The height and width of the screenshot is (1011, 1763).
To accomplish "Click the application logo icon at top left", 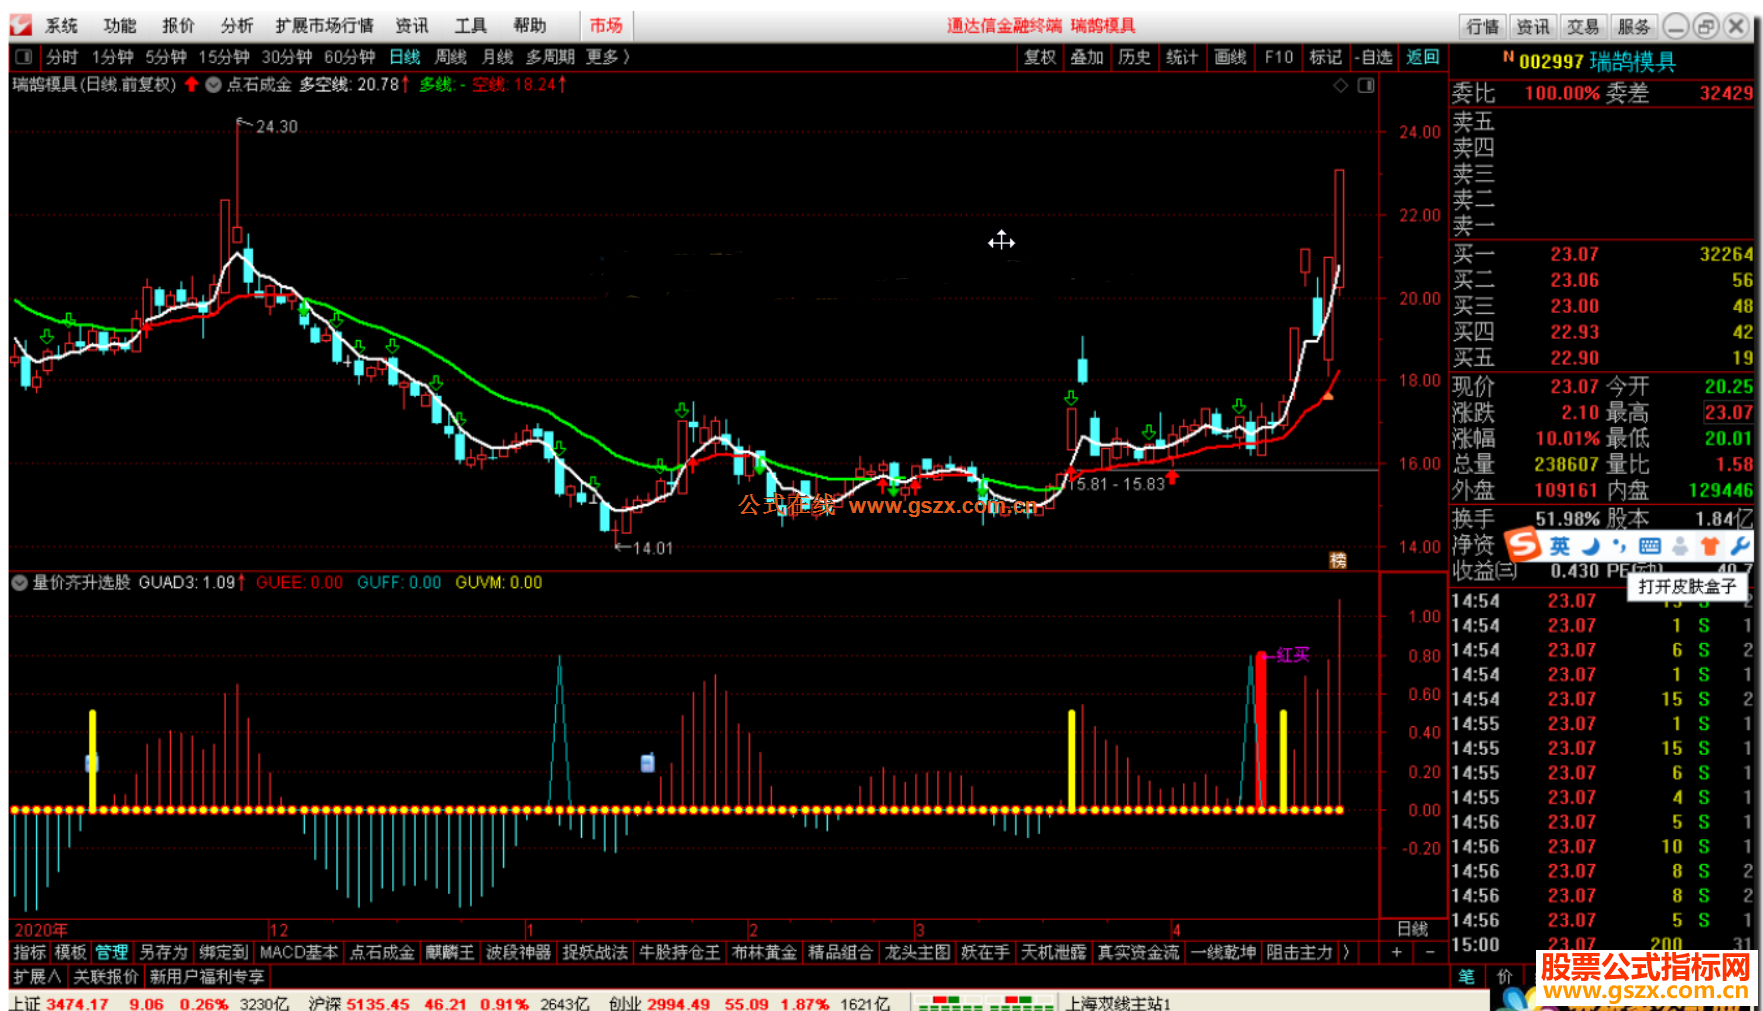I will pyautogui.click(x=20, y=26).
